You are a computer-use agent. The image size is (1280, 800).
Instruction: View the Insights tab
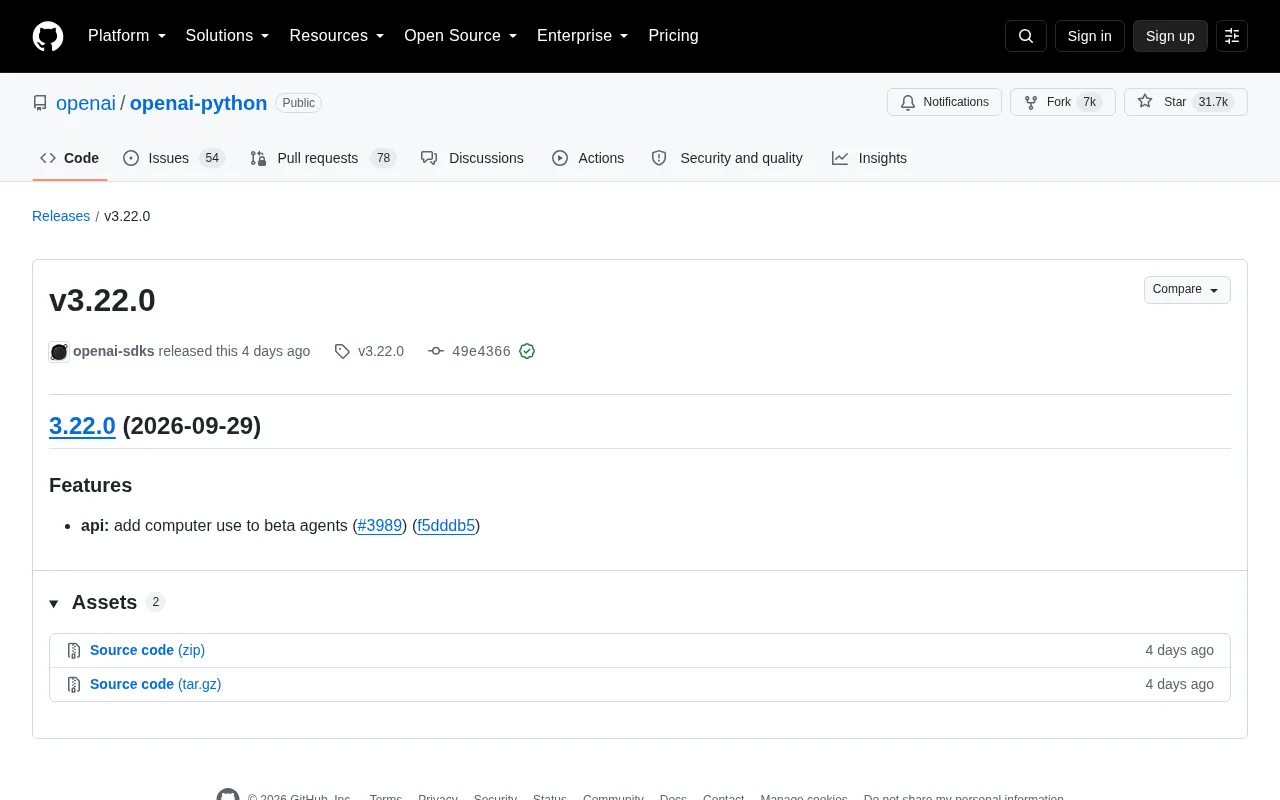point(869,158)
